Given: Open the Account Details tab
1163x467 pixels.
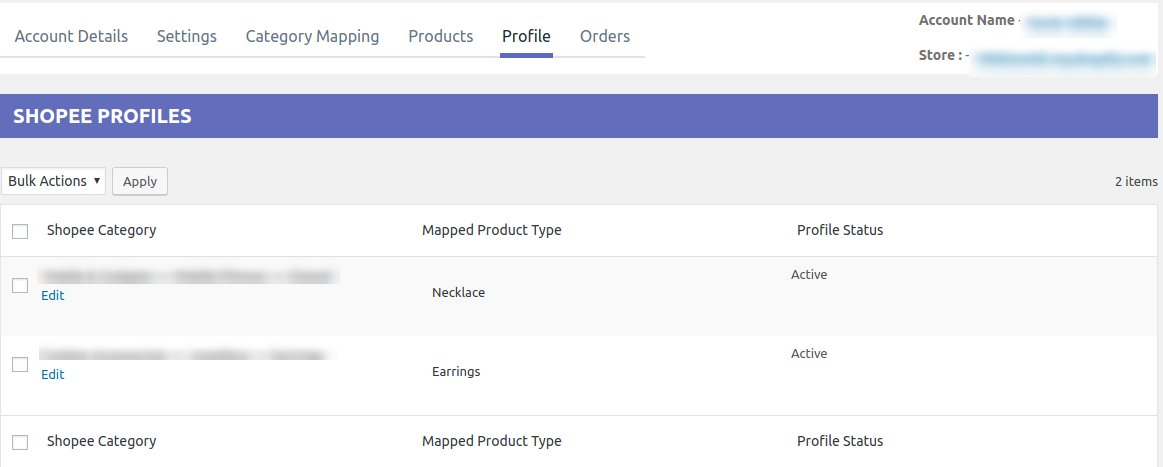Looking at the screenshot, I should [71, 36].
